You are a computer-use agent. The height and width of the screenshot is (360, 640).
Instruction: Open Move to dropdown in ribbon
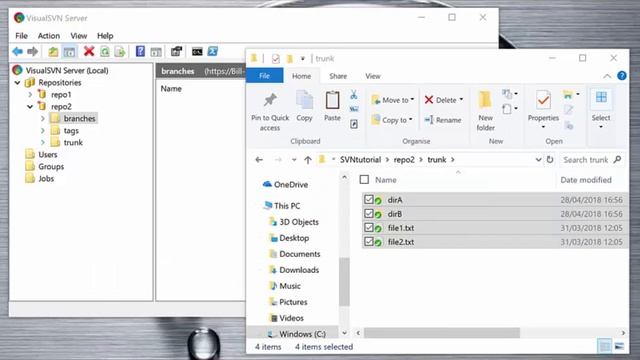[393, 100]
